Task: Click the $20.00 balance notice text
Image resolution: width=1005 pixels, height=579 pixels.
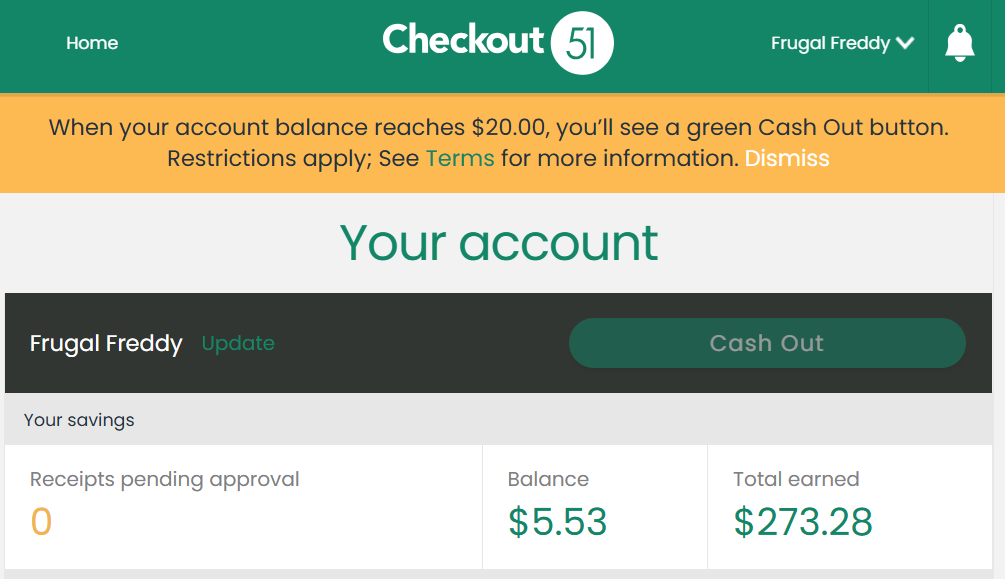Action: [x=499, y=128]
